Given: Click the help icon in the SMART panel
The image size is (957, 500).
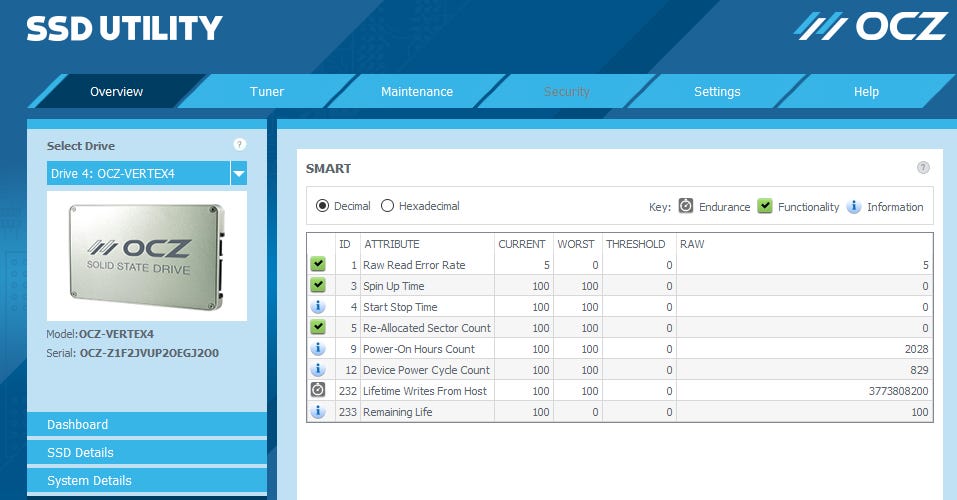Looking at the screenshot, I should point(923,168).
